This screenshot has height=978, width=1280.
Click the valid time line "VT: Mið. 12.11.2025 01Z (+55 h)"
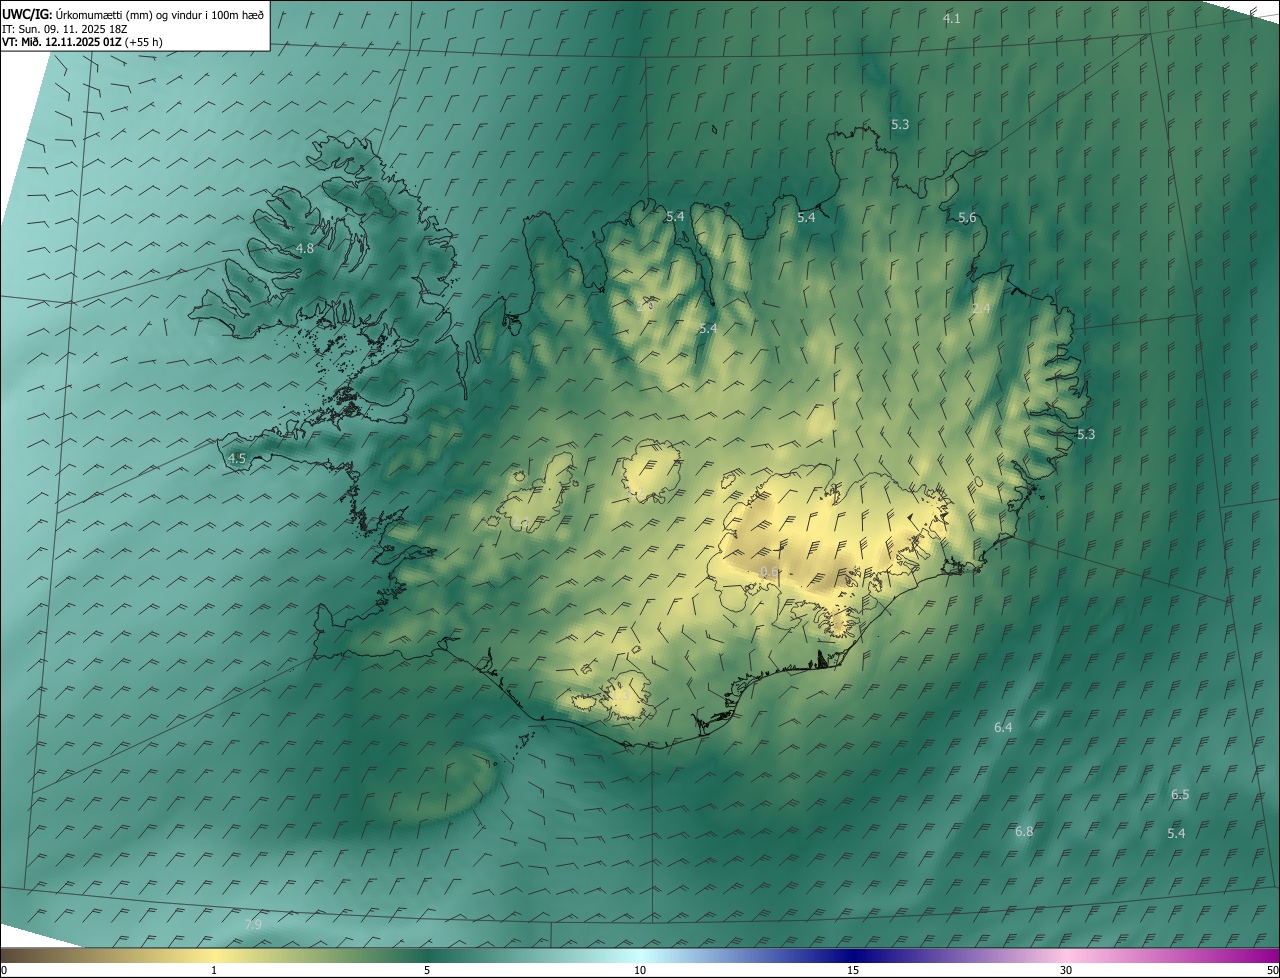(82, 42)
